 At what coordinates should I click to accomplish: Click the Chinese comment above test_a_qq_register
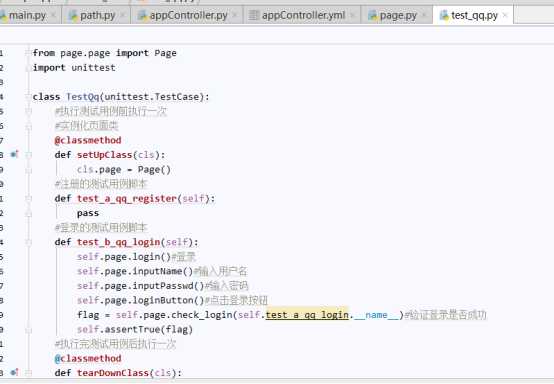(101, 184)
